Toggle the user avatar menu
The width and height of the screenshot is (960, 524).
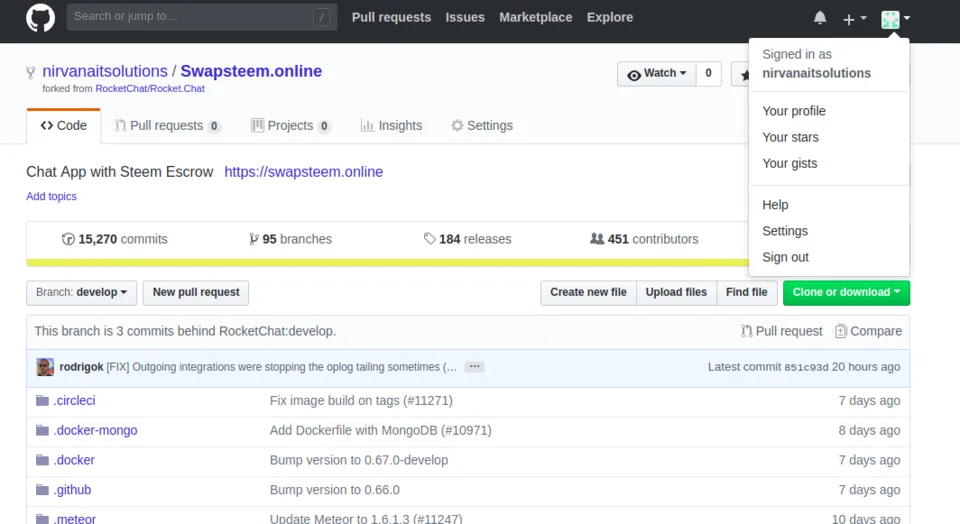[895, 19]
